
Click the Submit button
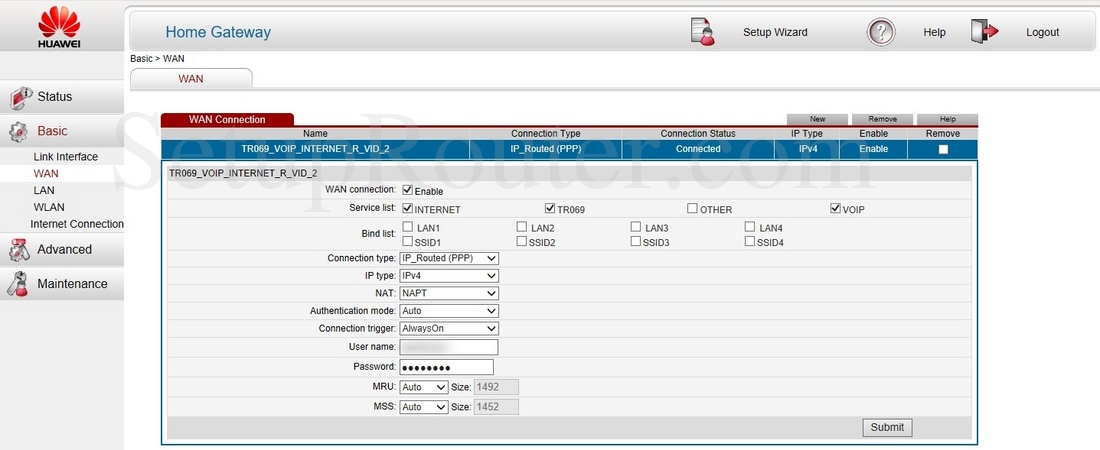887,428
